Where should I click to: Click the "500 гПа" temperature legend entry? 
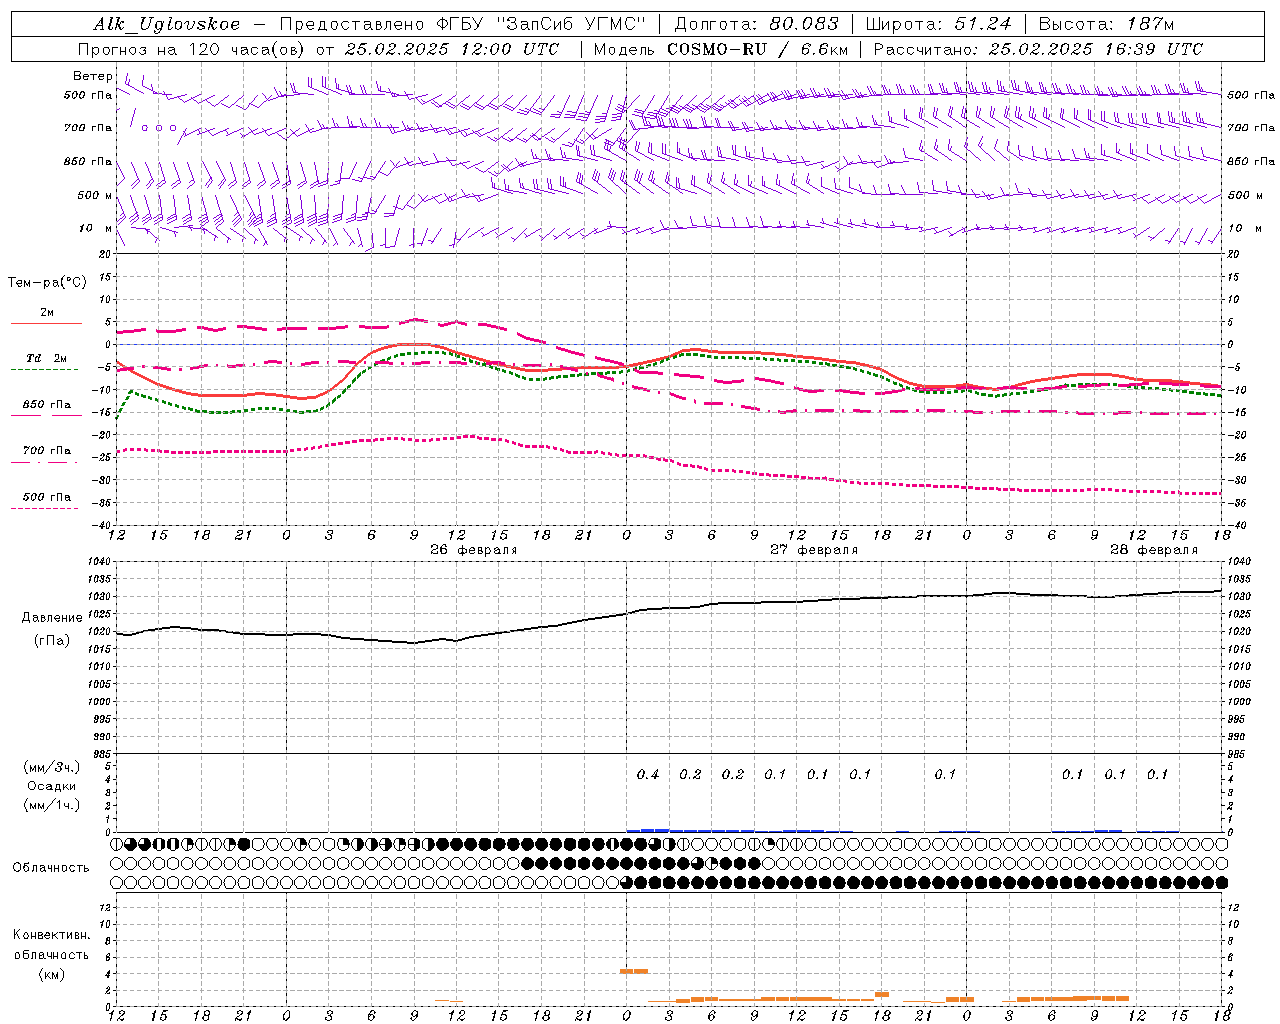(47, 497)
